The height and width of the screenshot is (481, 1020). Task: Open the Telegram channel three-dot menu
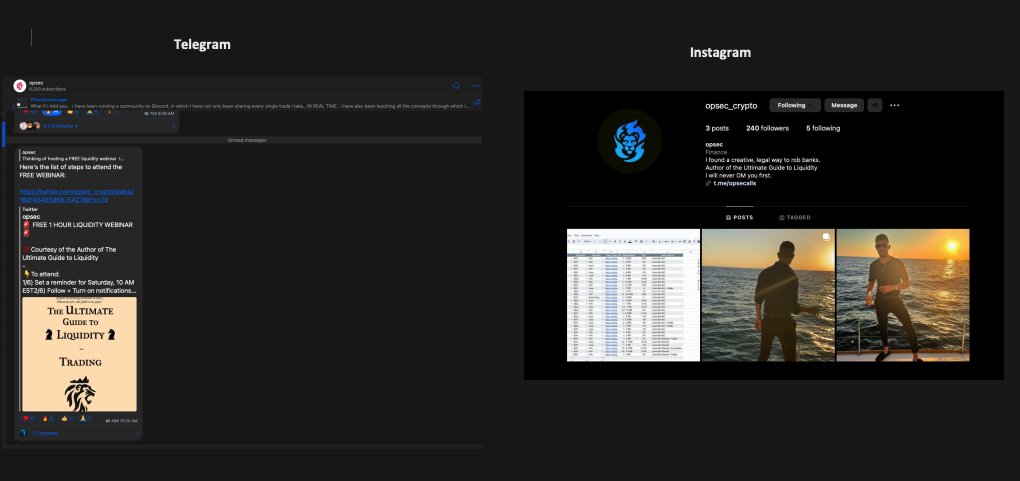476,85
